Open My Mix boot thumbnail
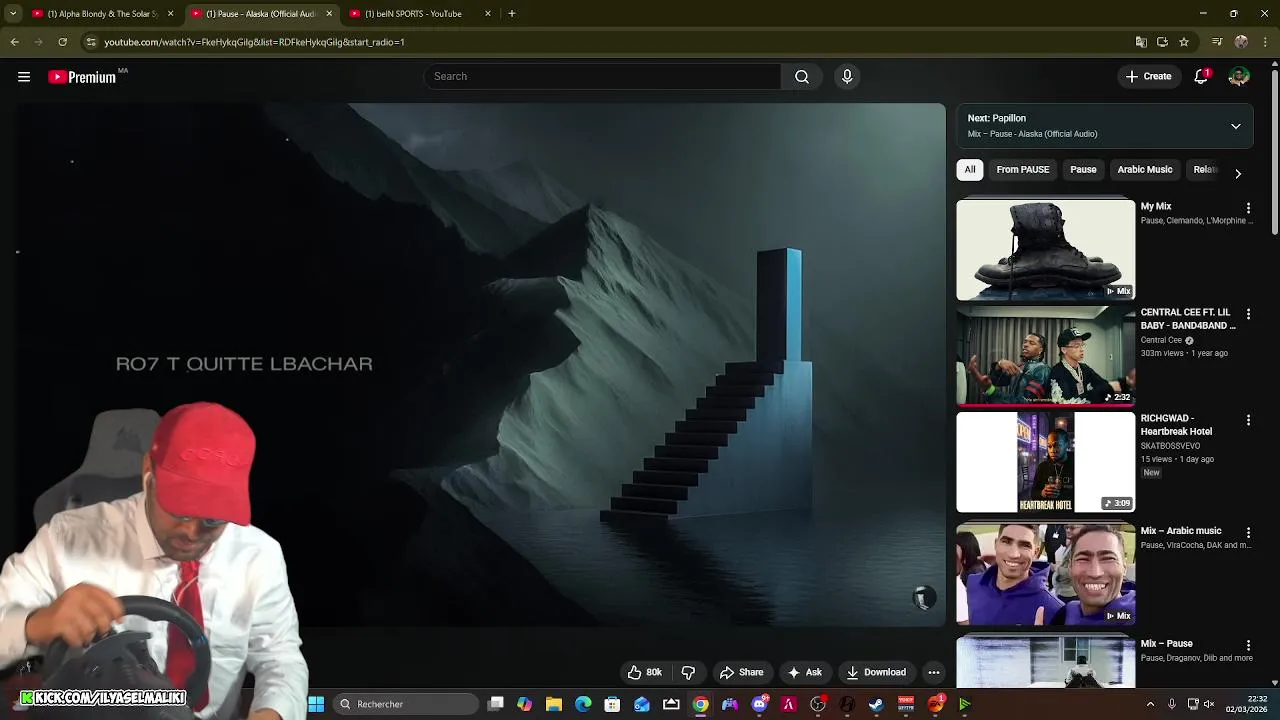1280x720 pixels. [x=1046, y=250]
